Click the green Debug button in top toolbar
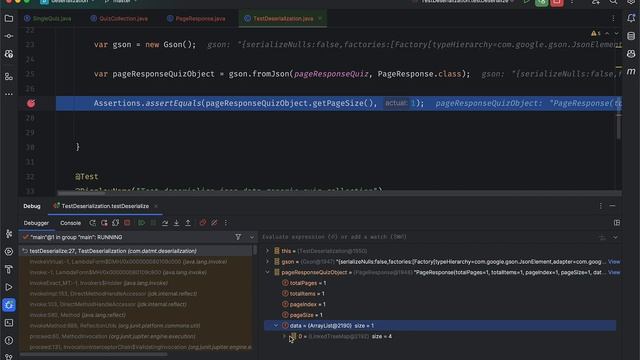 542,2
